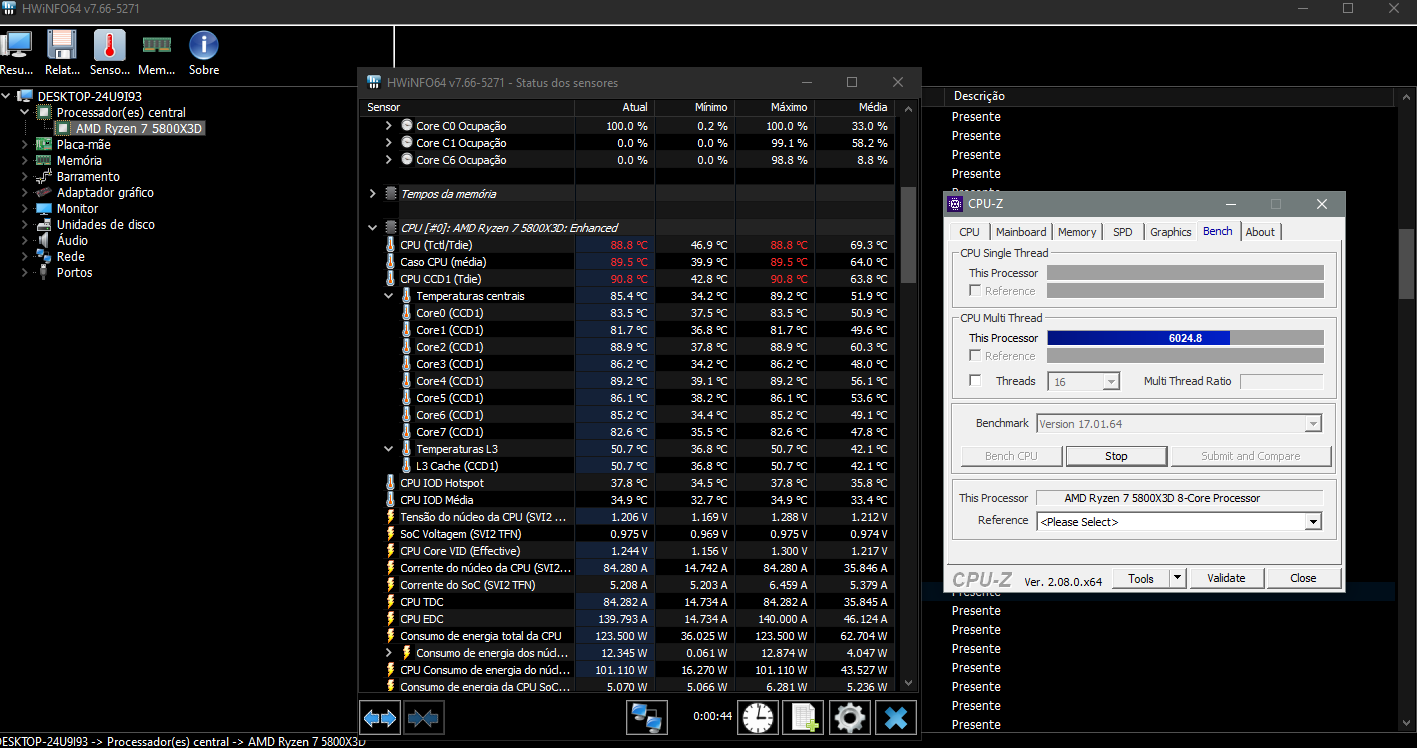Click thermometer icon of L3 Cache (CCD1) row

pos(407,466)
